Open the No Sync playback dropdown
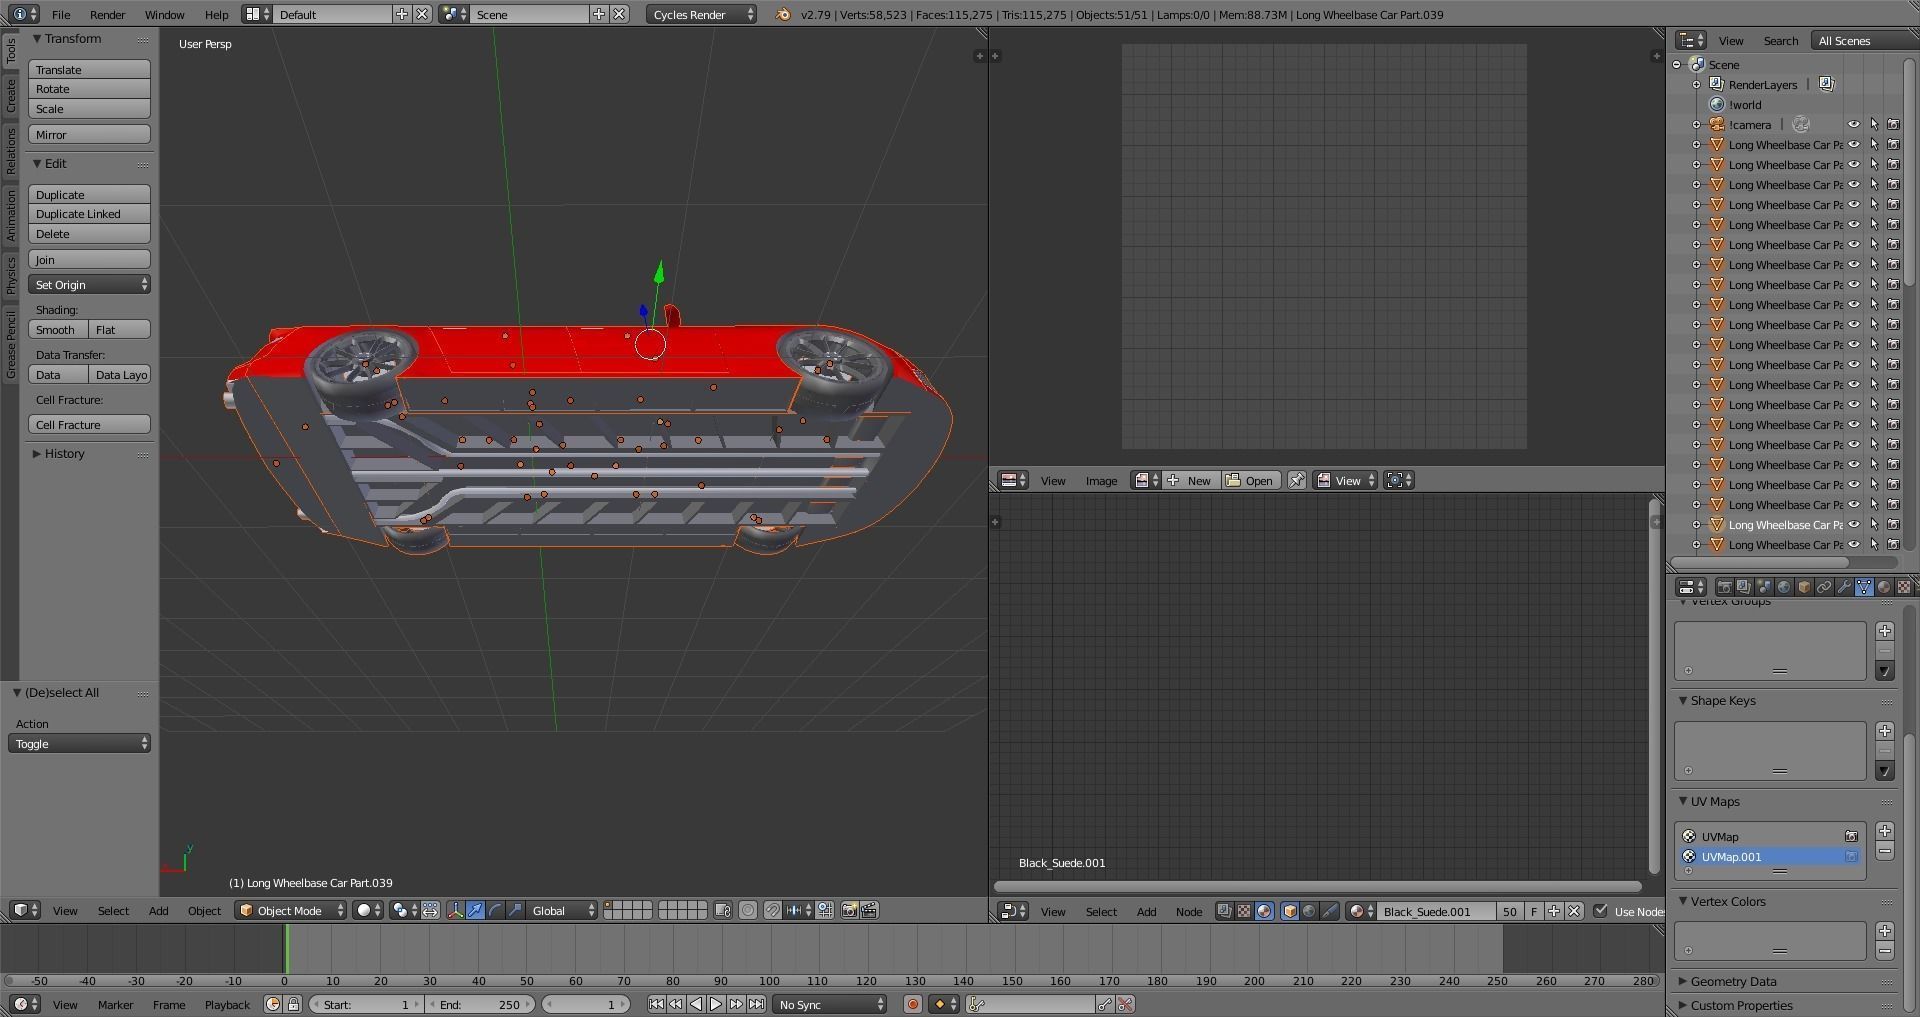The width and height of the screenshot is (1920, 1017). (830, 1004)
